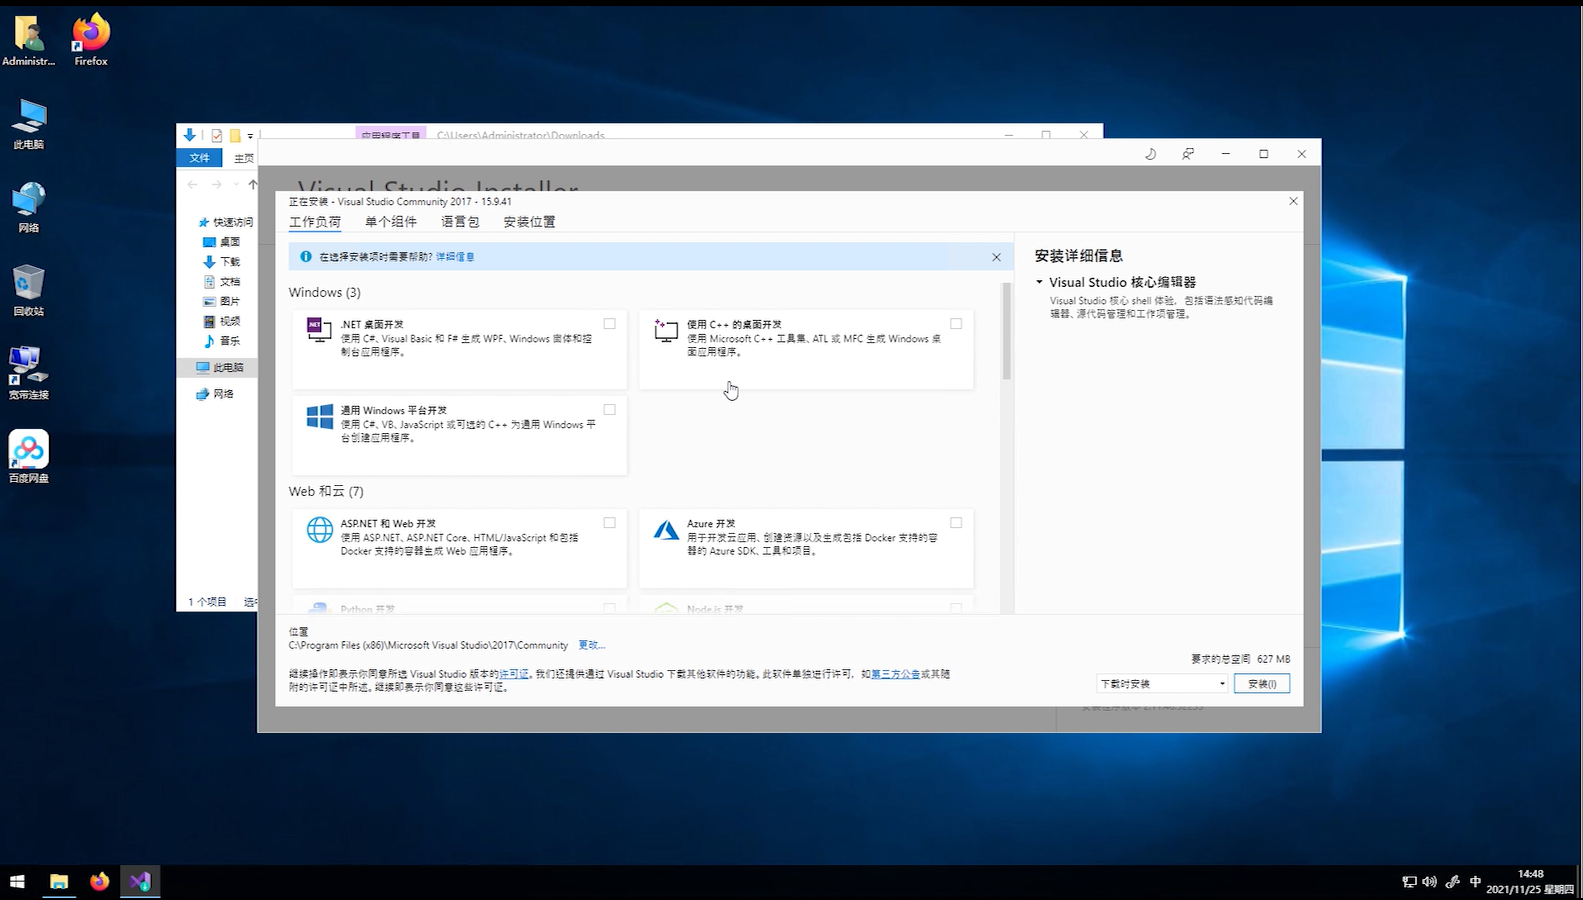Click the ASP.NET globe icon
This screenshot has width=1583, height=900.
319,529
